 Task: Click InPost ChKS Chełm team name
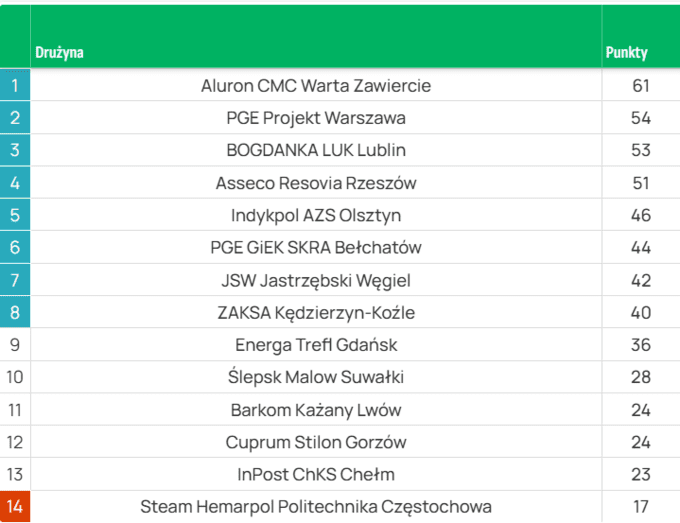click(316, 474)
